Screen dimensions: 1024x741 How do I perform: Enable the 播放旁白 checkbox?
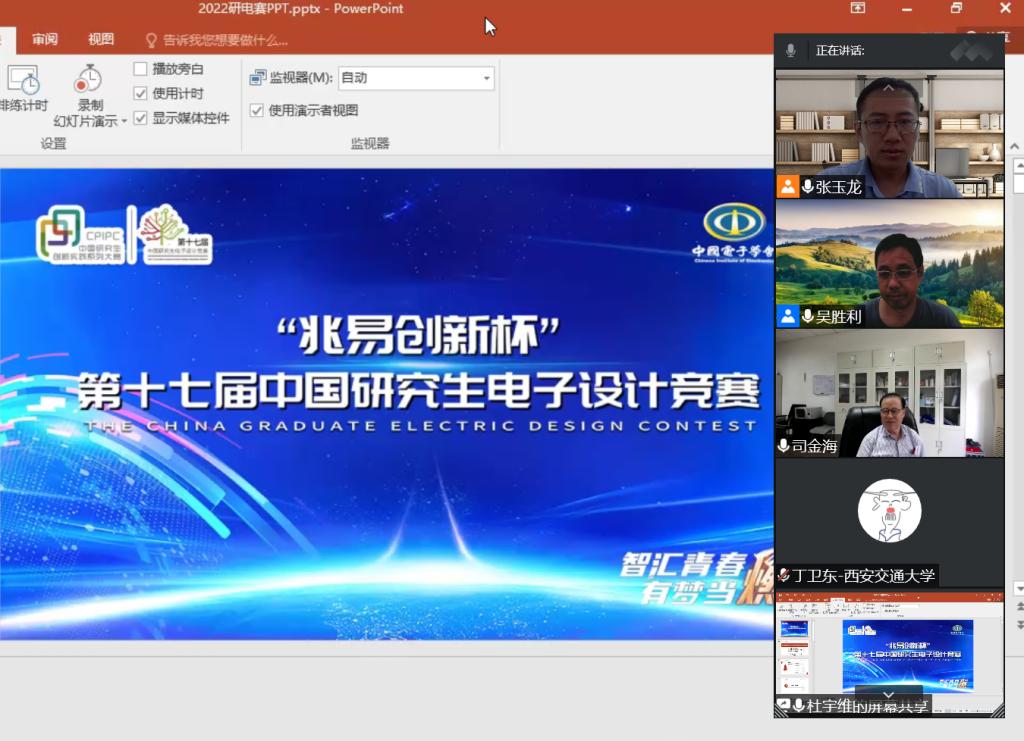coord(140,69)
